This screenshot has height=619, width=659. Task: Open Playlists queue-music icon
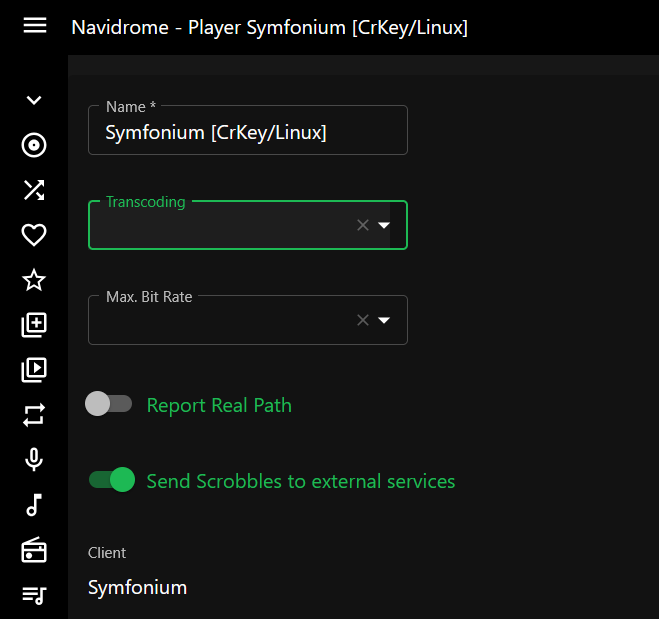(x=34, y=595)
